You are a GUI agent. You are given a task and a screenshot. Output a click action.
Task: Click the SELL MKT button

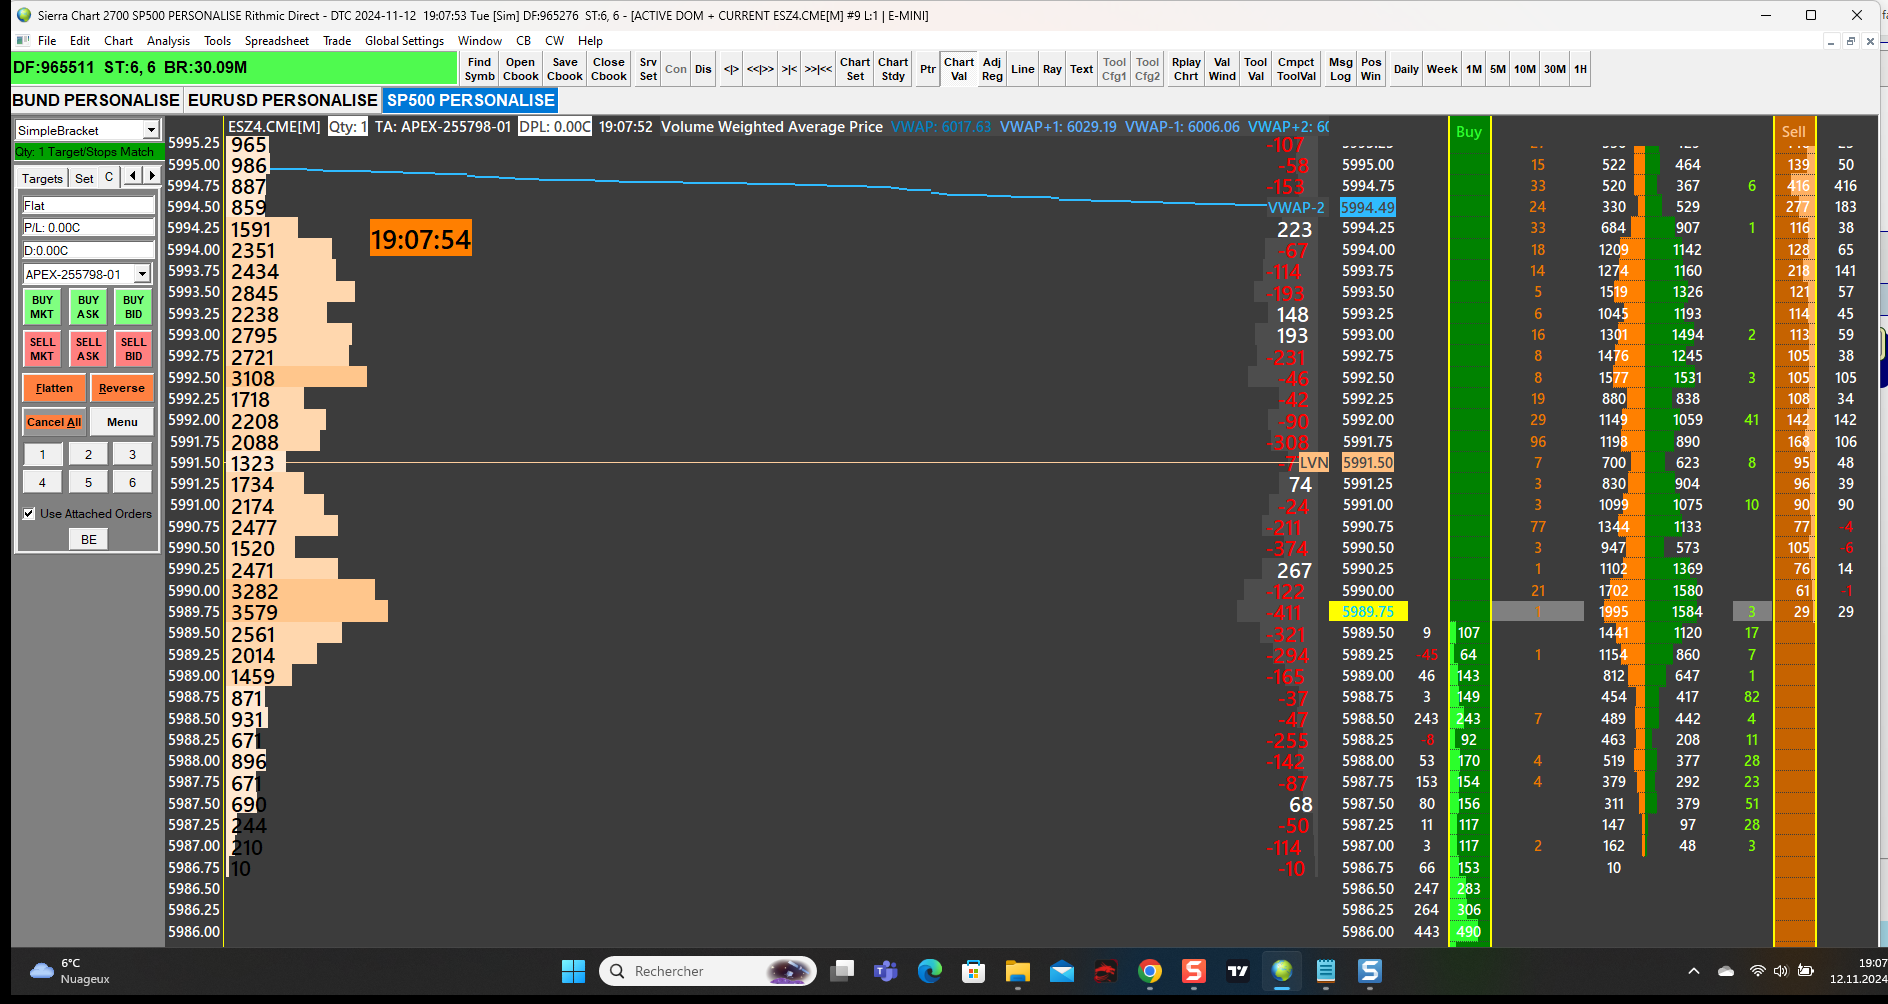(42, 349)
